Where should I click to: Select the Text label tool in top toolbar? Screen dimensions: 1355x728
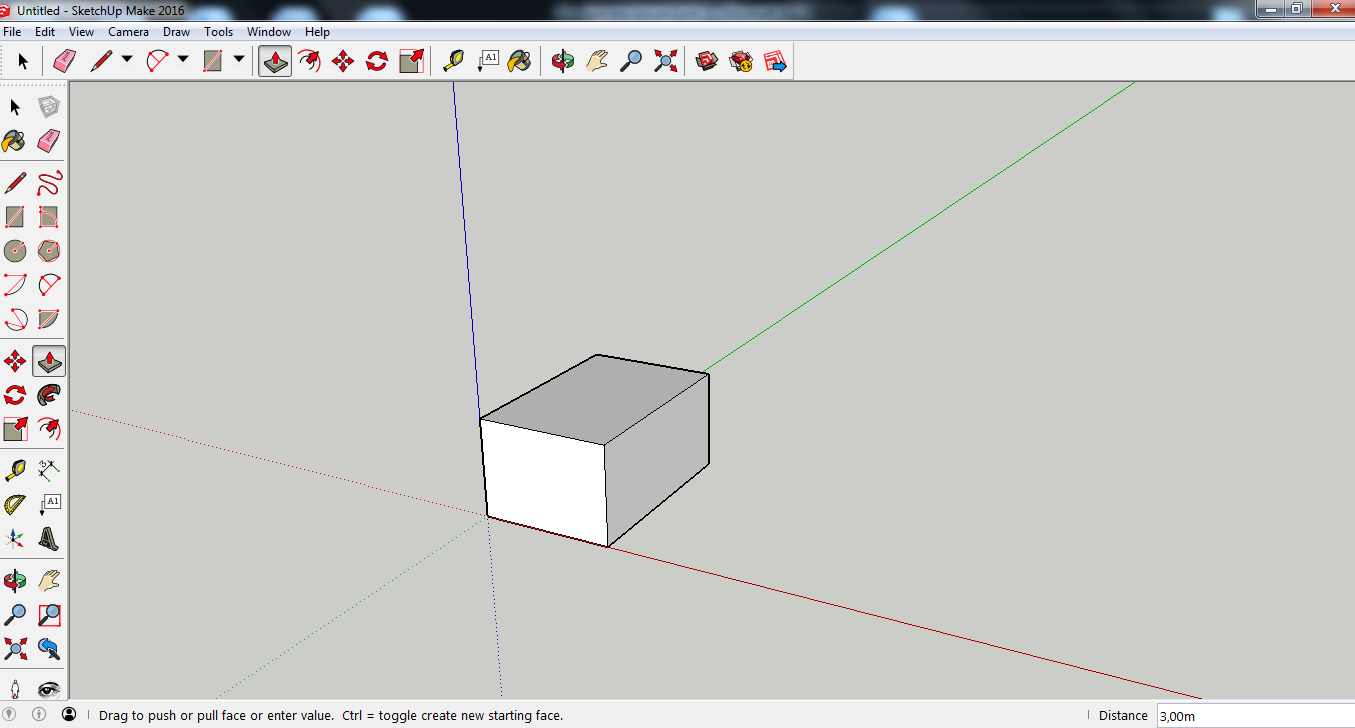(487, 61)
